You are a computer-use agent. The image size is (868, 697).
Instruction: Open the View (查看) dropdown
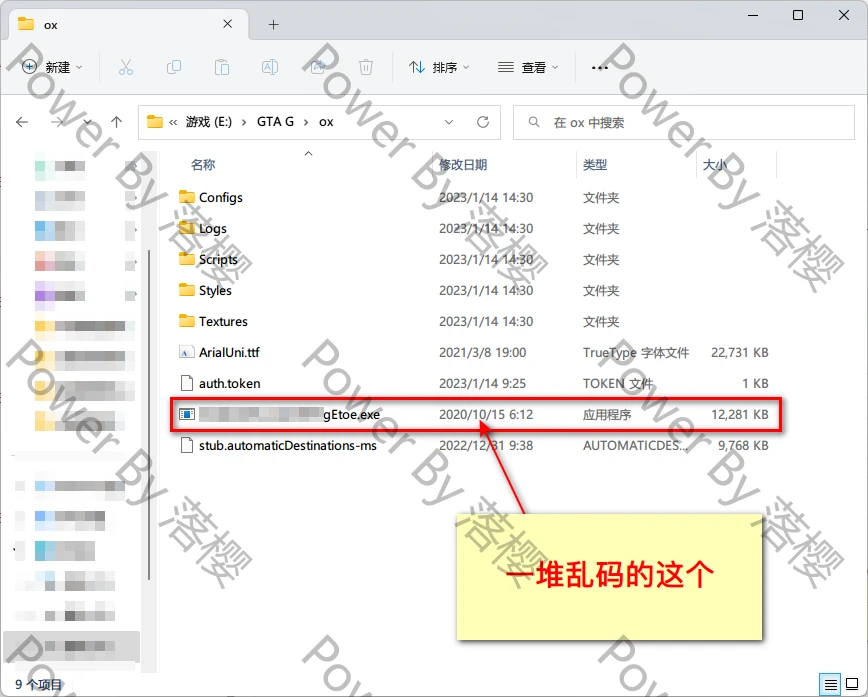tap(528, 67)
